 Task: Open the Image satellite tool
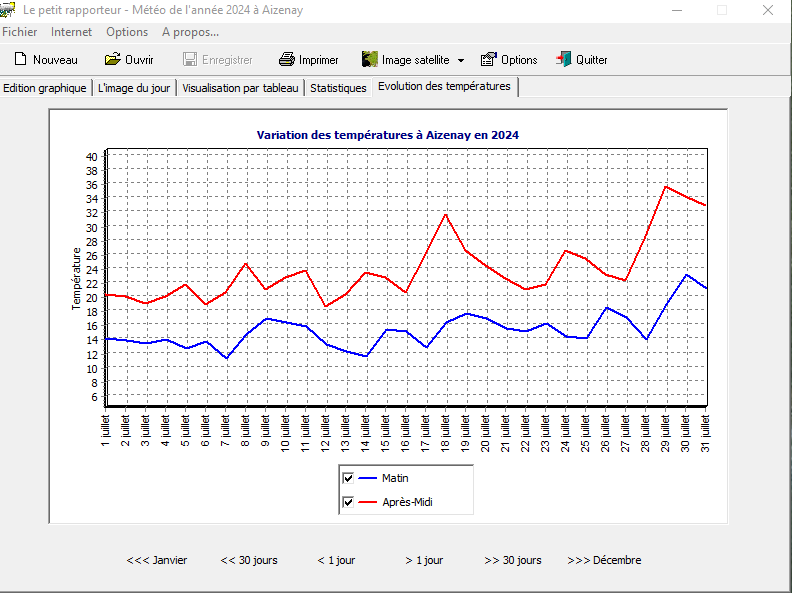[x=369, y=60]
